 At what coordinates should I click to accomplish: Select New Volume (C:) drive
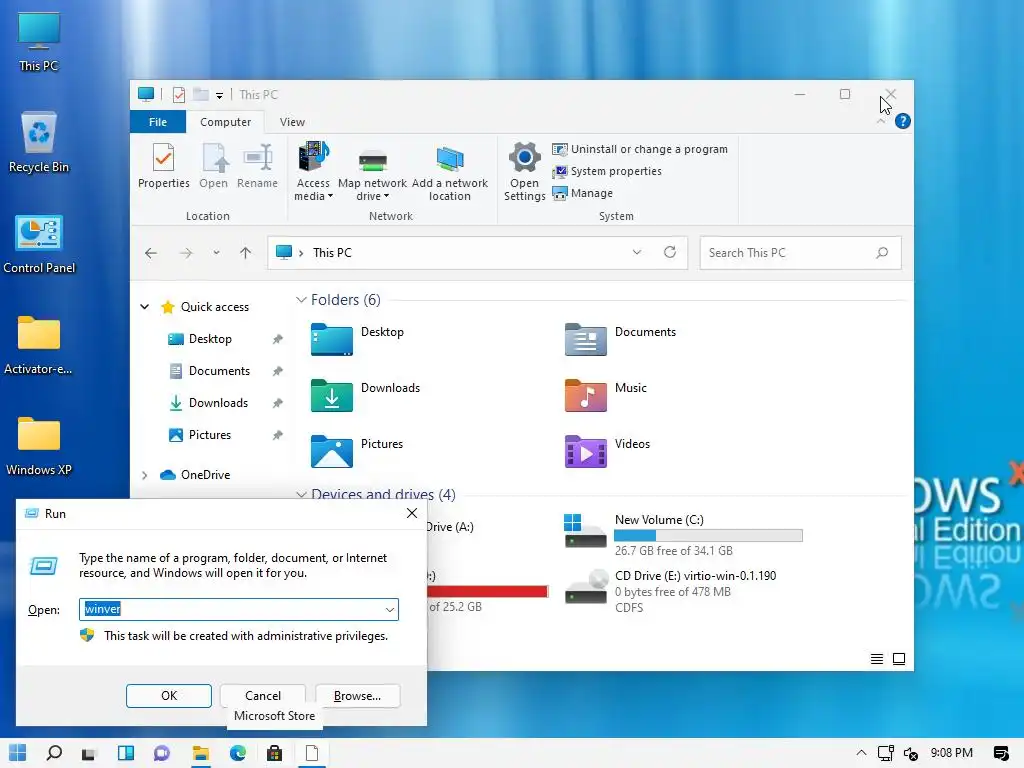tap(683, 534)
